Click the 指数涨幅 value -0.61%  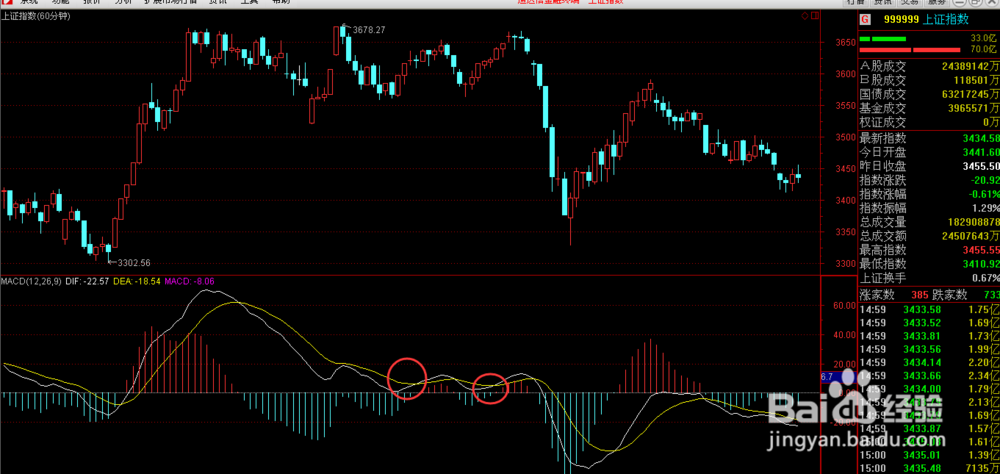(985, 194)
